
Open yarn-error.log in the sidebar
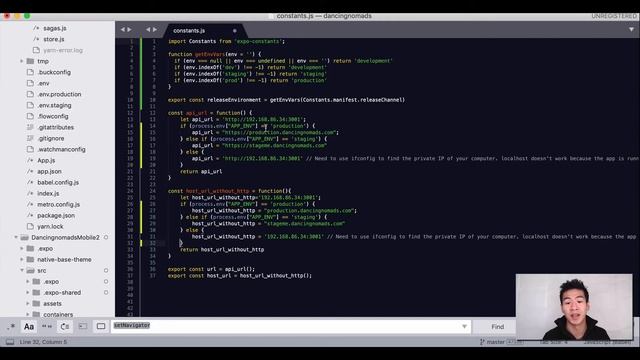pos(63,50)
